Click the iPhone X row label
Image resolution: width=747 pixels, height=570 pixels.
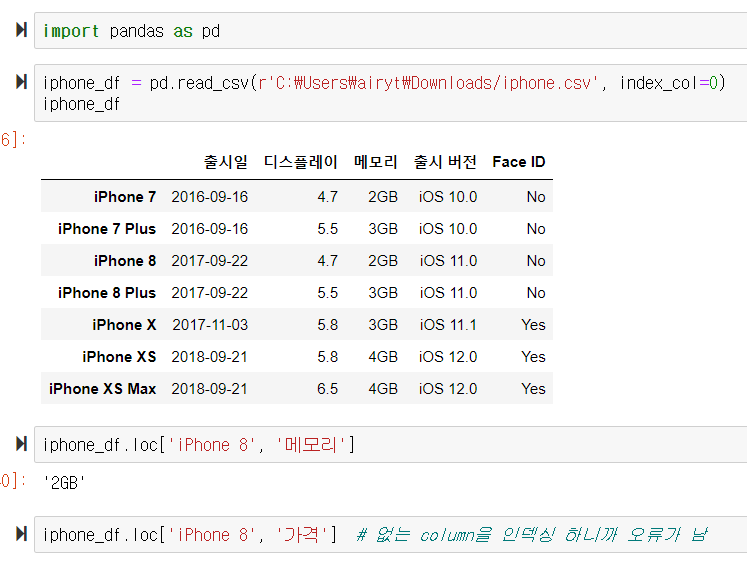point(124,325)
